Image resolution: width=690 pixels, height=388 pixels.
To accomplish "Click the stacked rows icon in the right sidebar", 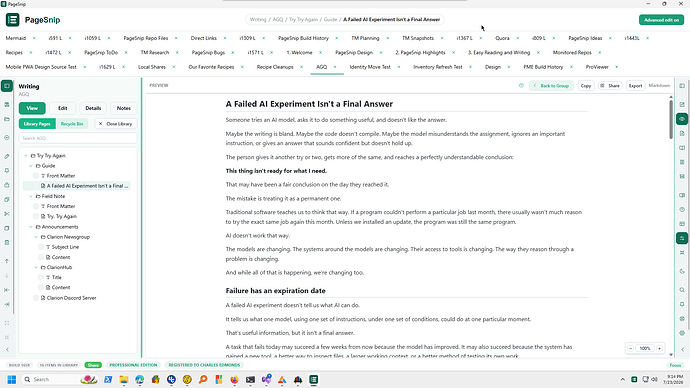I will click(682, 176).
